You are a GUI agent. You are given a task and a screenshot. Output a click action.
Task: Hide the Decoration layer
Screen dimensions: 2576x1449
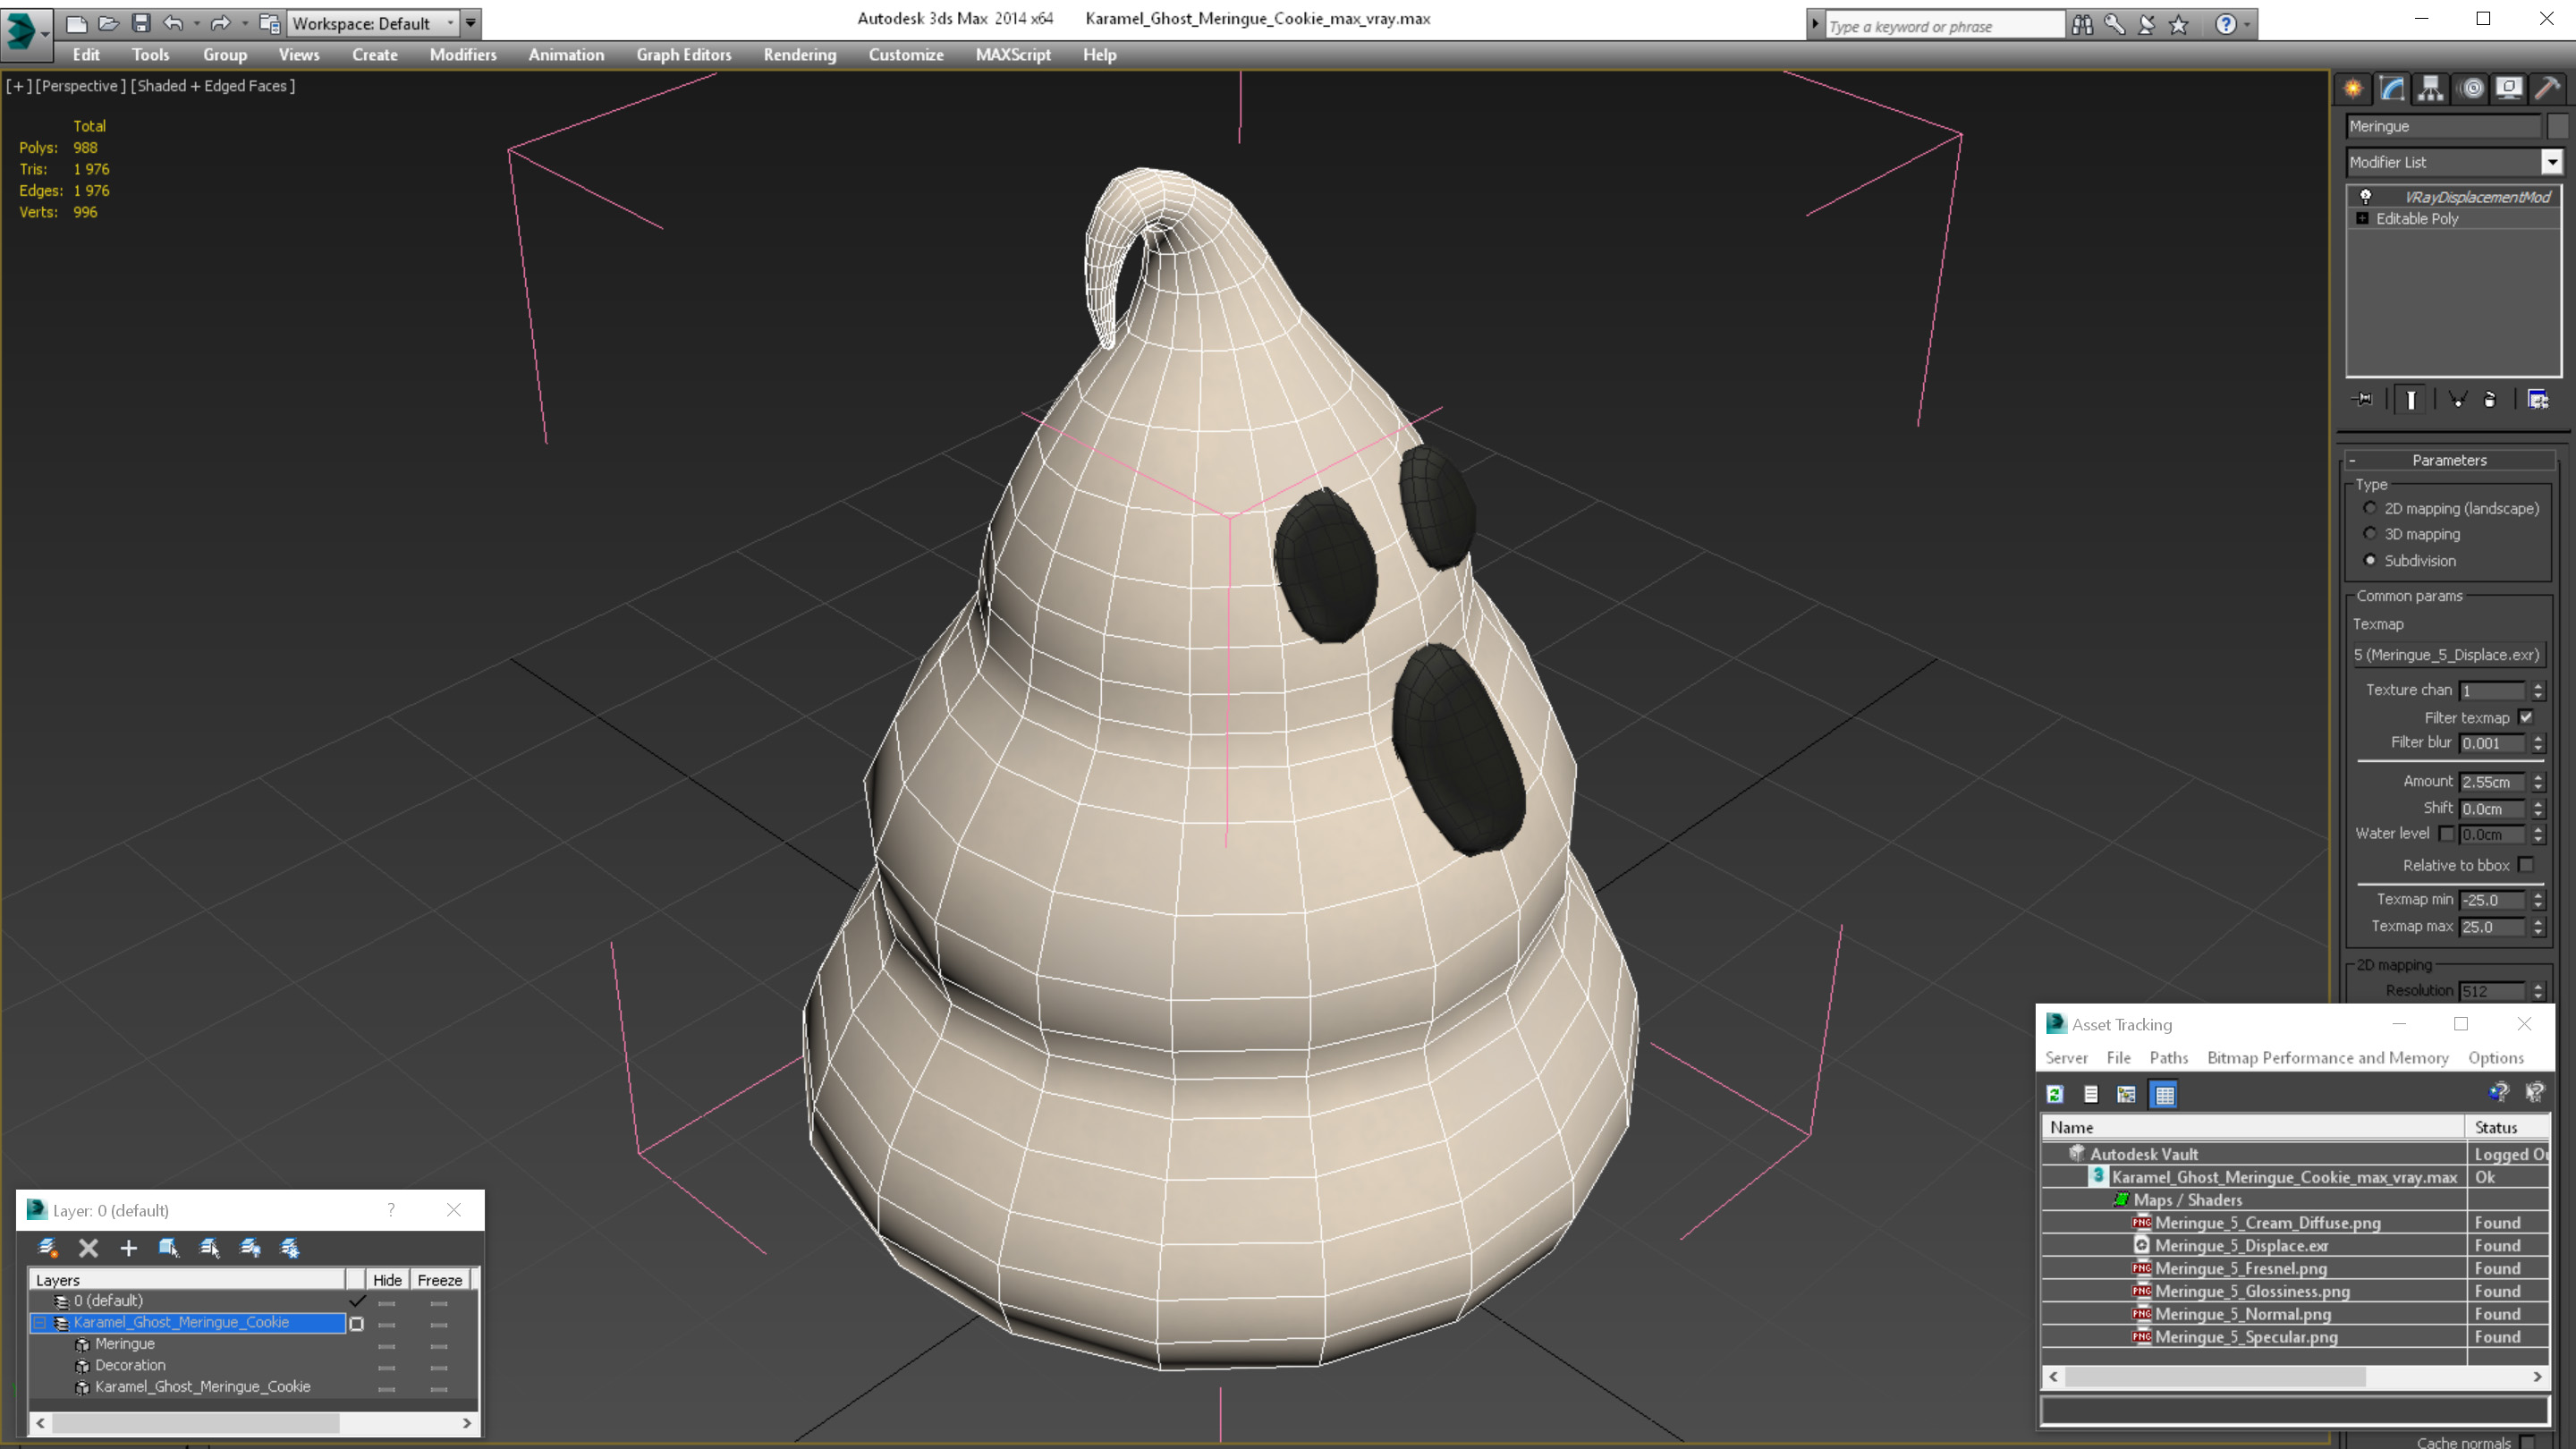click(386, 1364)
